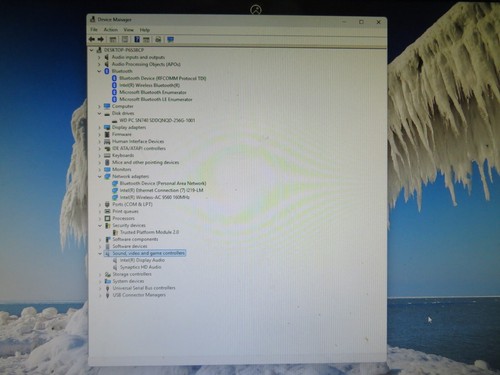The image size is (500, 375).
Task: Click the Computer category monitor icon
Action: pyautogui.click(x=107, y=106)
